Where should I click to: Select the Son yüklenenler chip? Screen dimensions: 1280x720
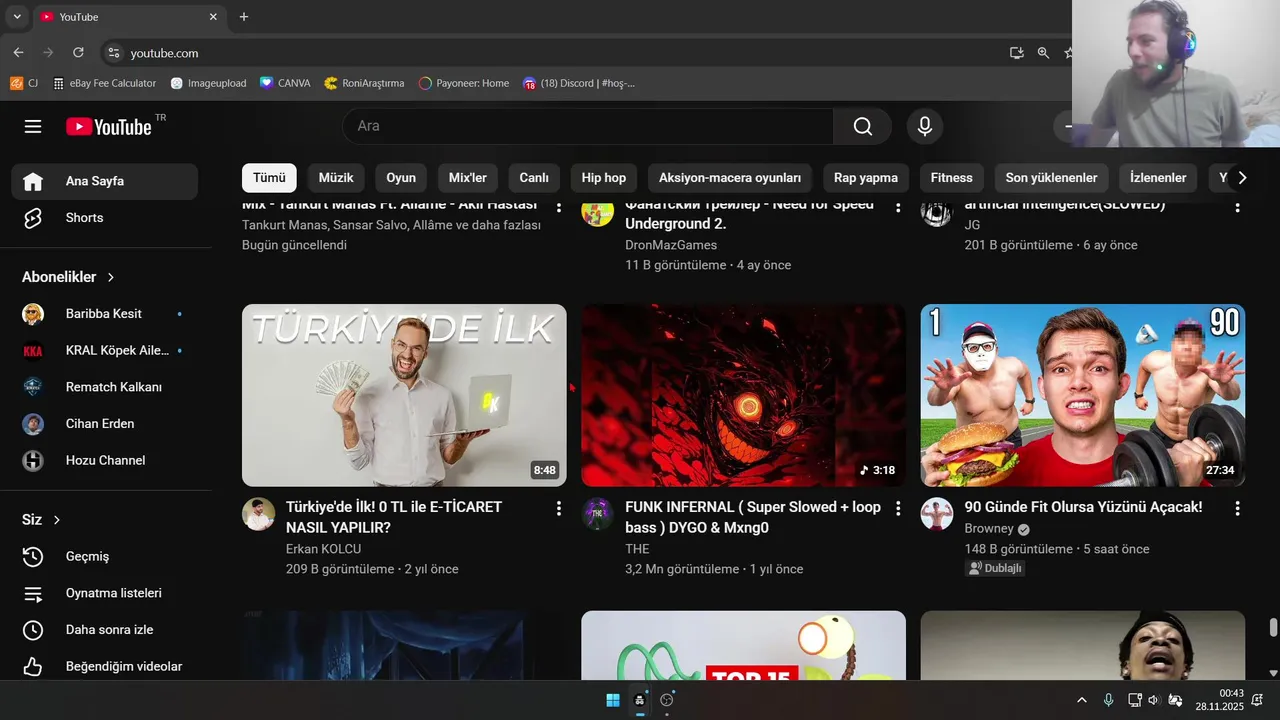coord(1051,178)
